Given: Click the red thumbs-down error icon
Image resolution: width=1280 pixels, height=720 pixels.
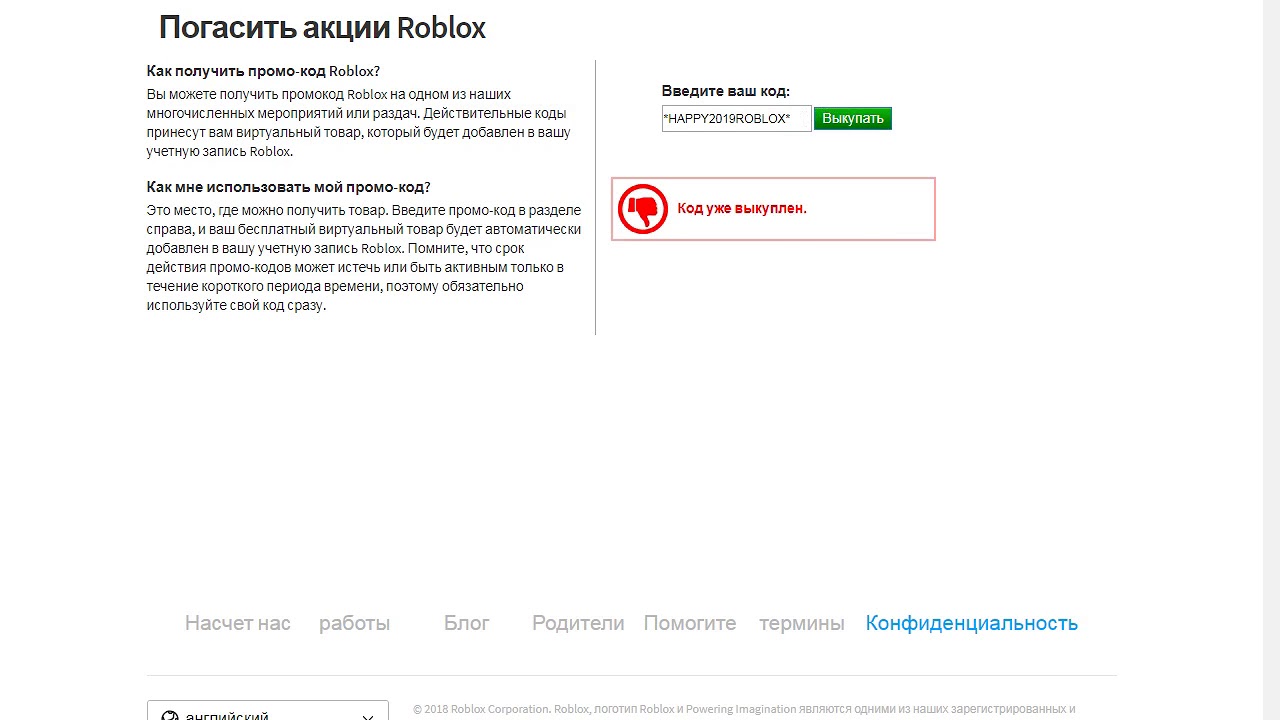Looking at the screenshot, I should [x=642, y=209].
